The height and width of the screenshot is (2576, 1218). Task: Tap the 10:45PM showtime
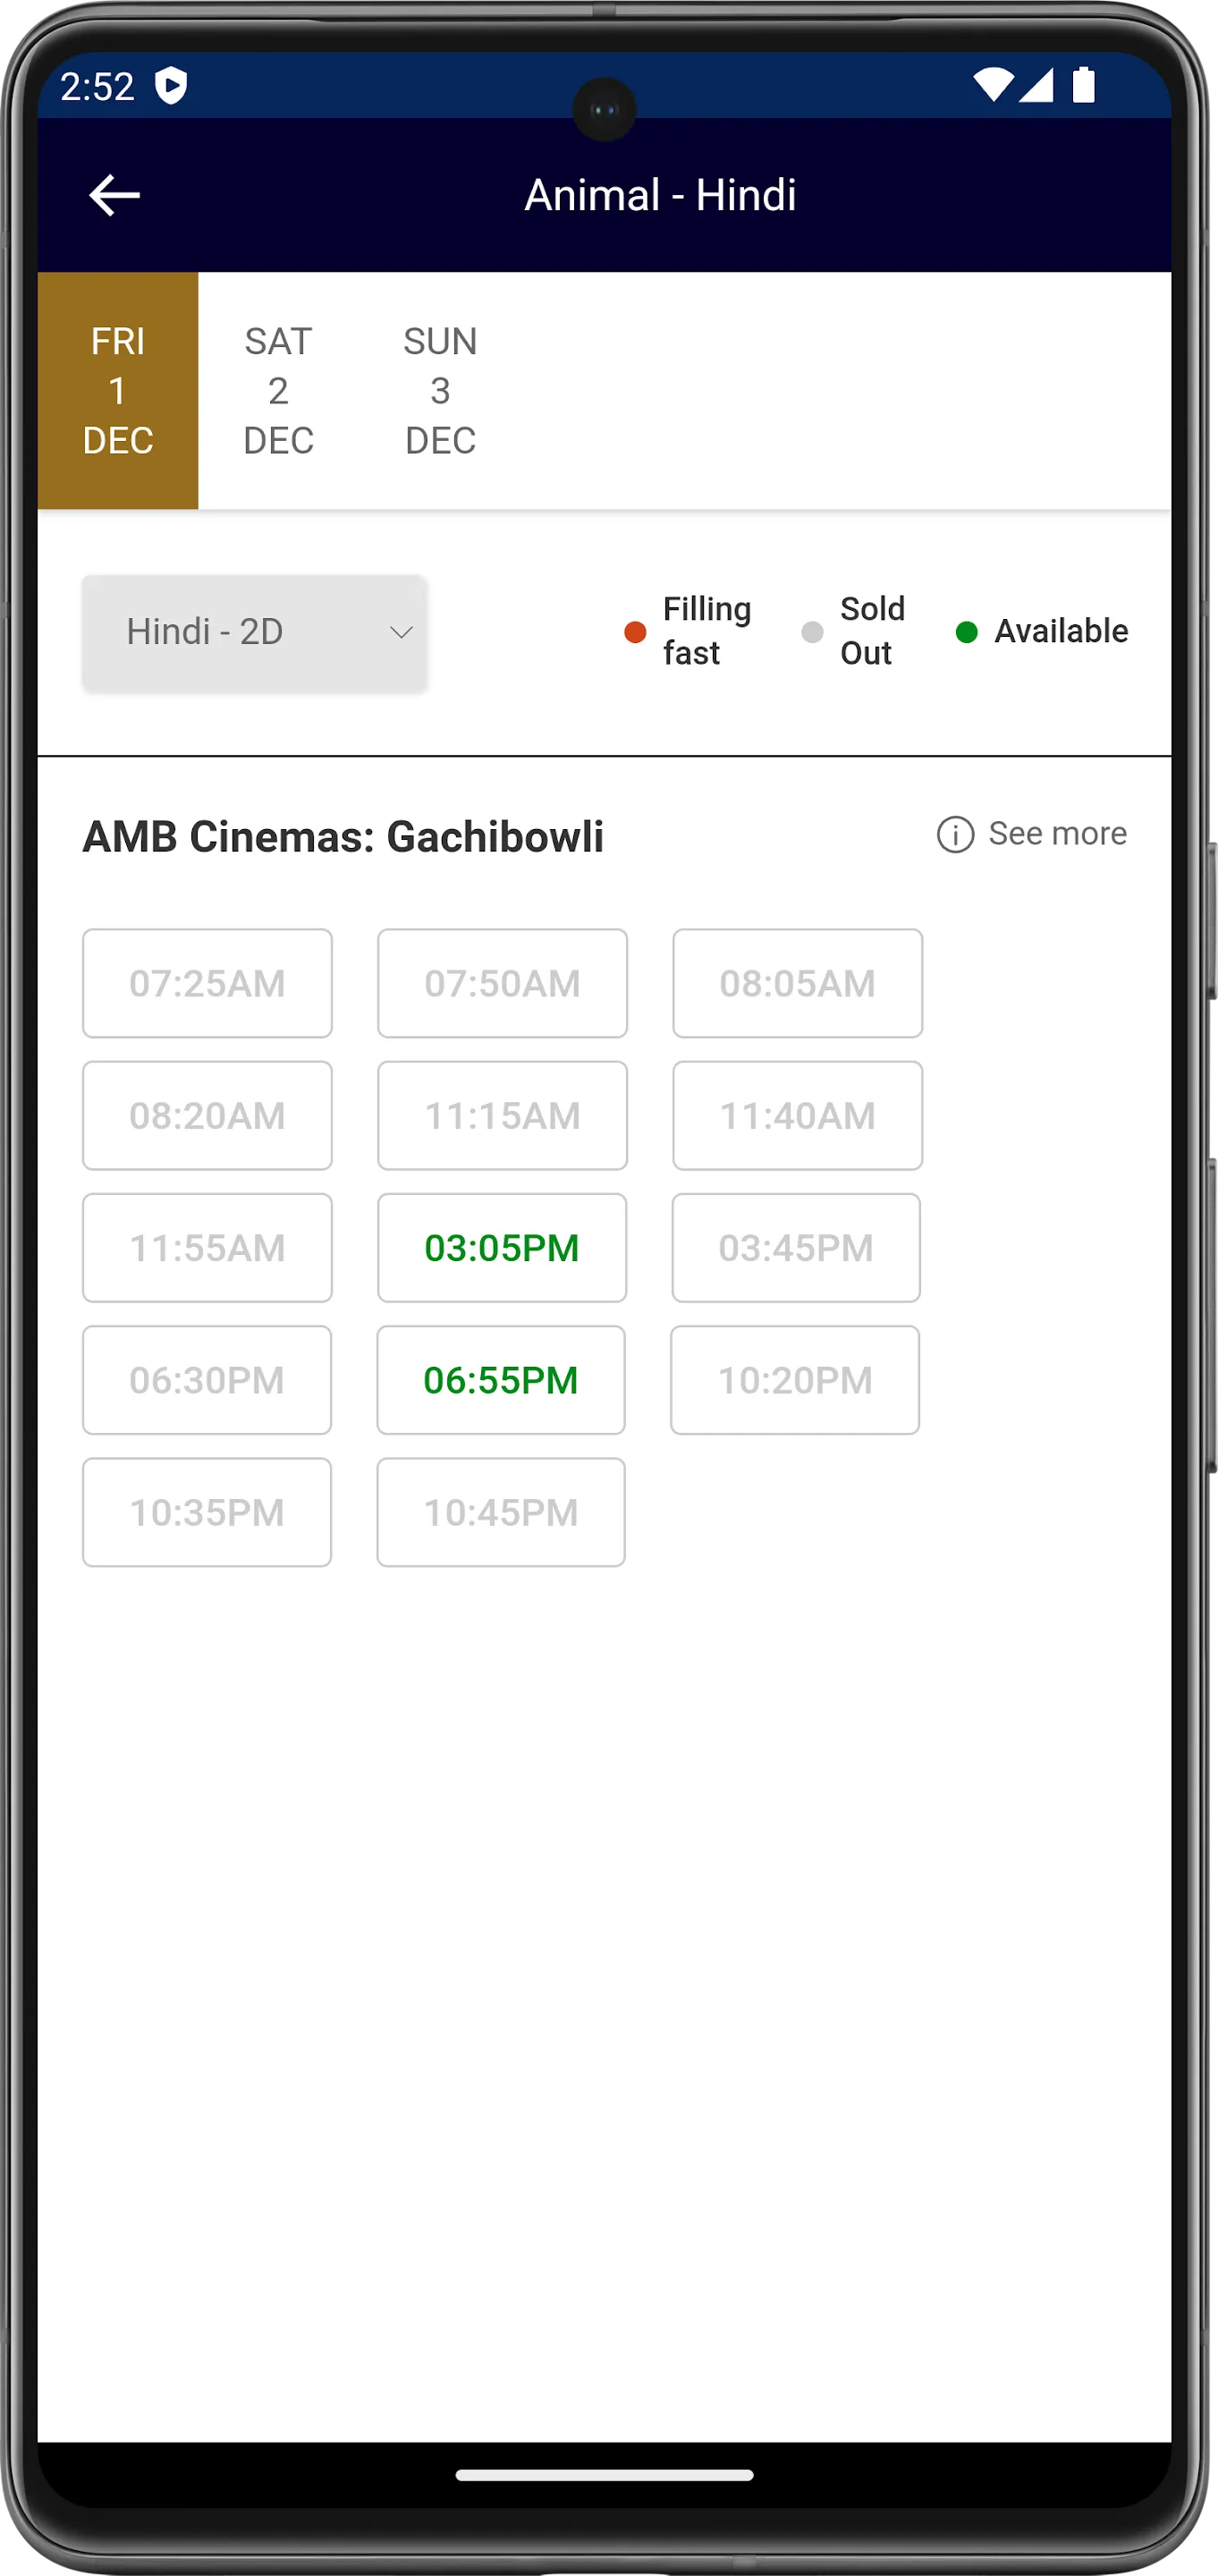(501, 1512)
